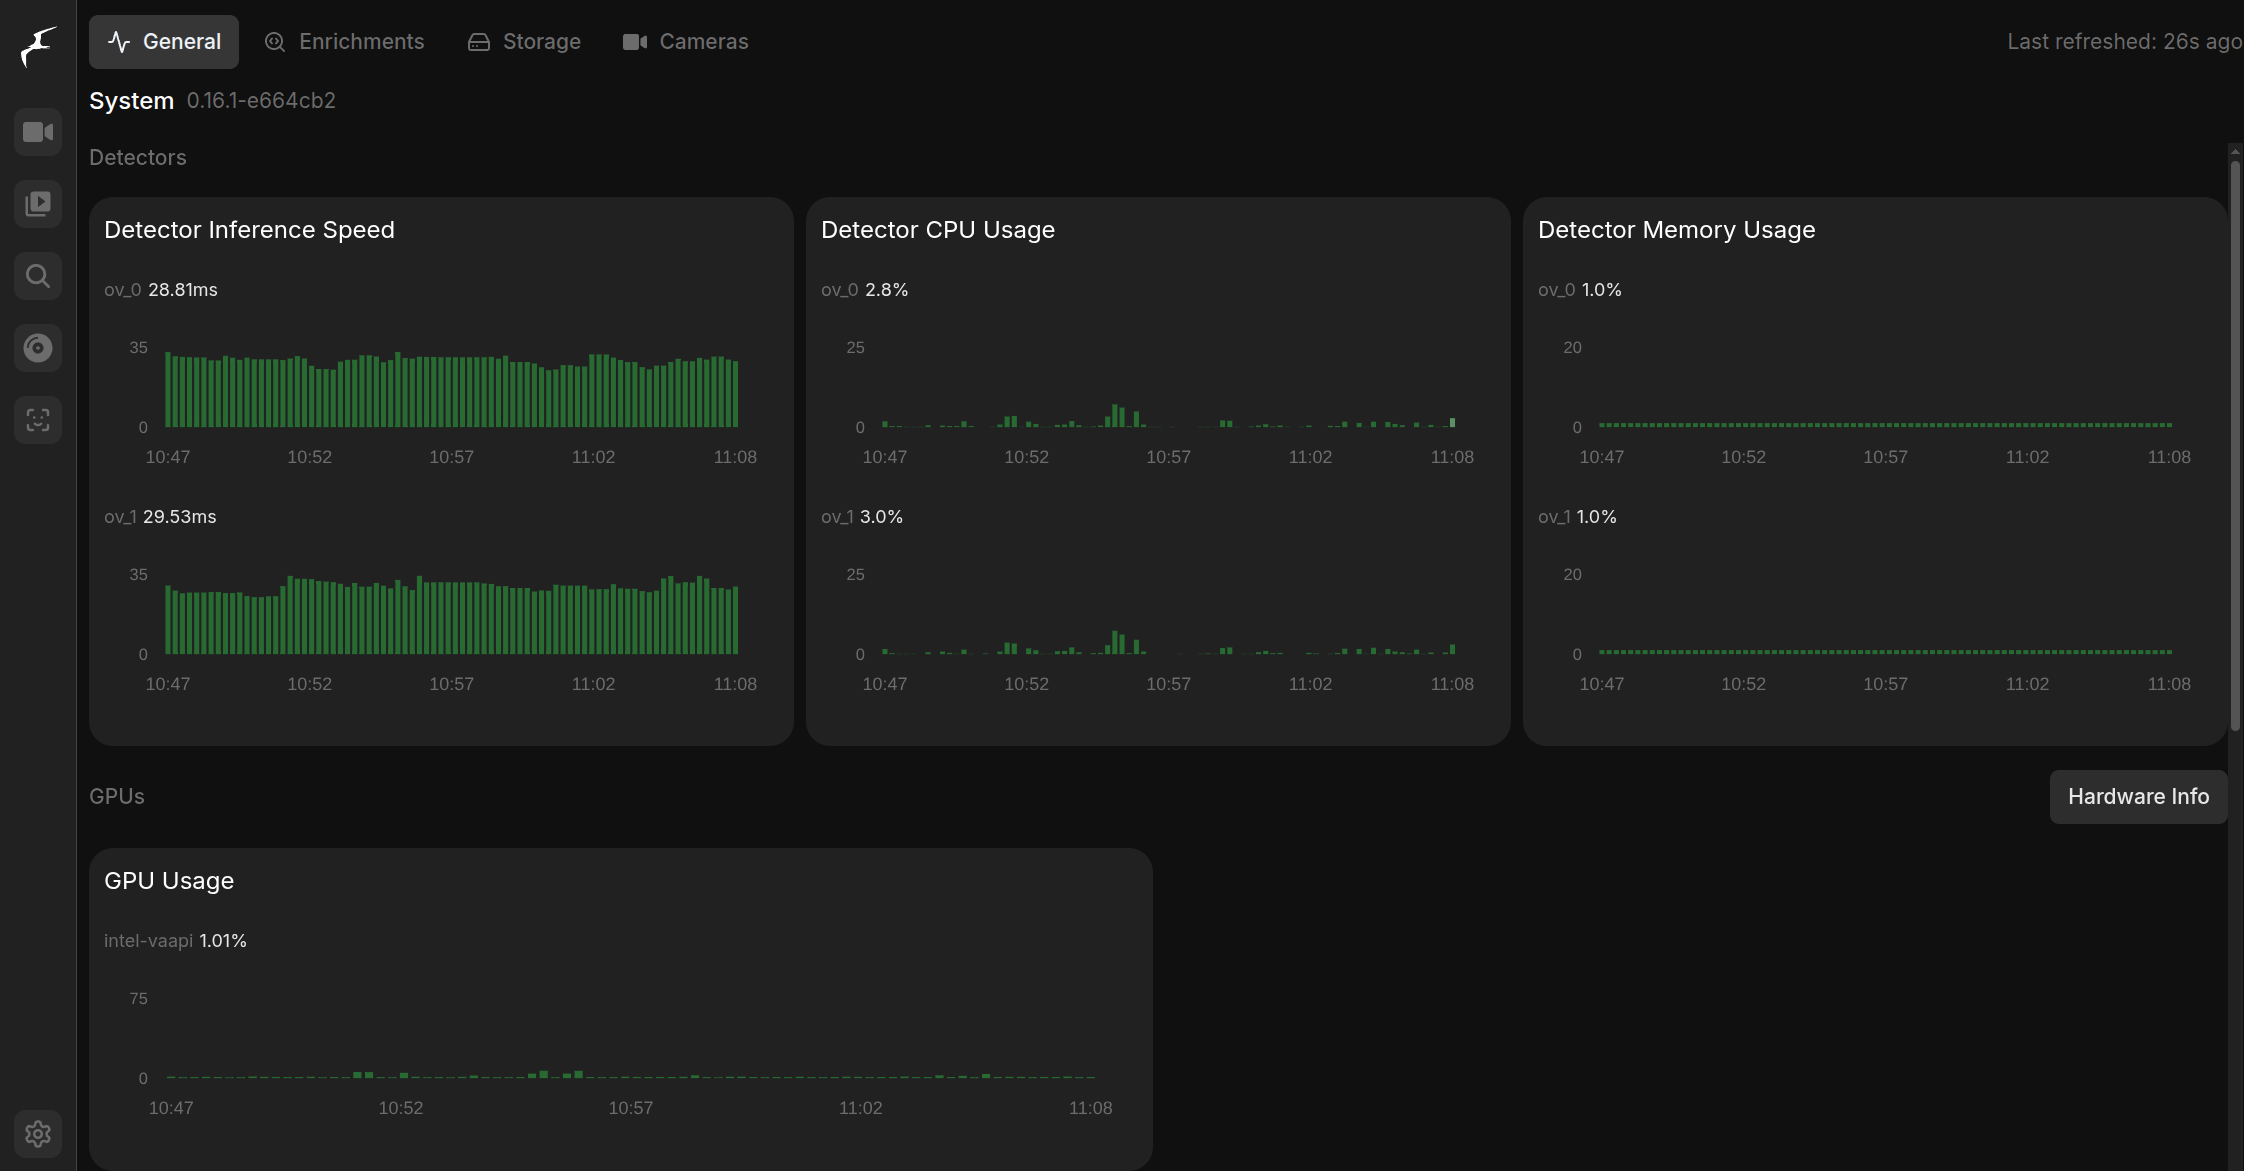The width and height of the screenshot is (2244, 1171).
Task: Click the version 0.16.1-e664cb2 text
Action: 261,101
